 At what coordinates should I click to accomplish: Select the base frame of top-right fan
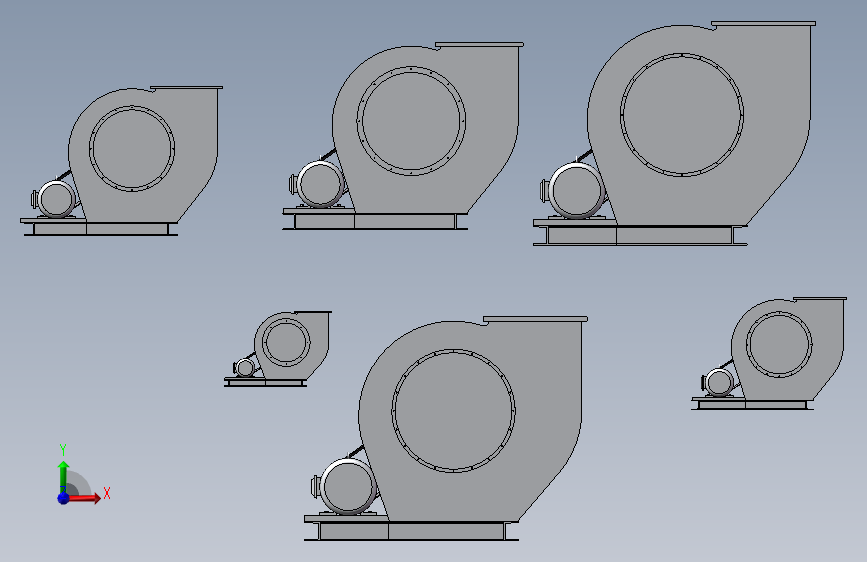coord(640,233)
